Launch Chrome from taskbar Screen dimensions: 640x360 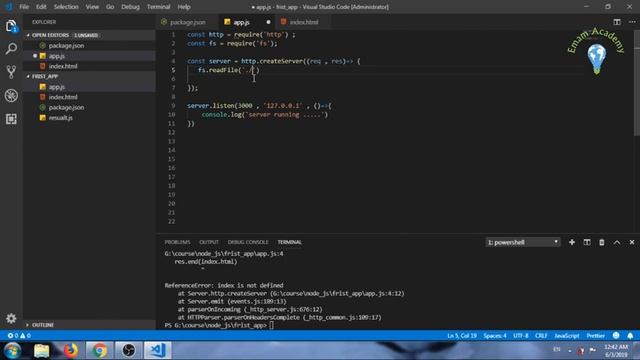[x=99, y=350]
